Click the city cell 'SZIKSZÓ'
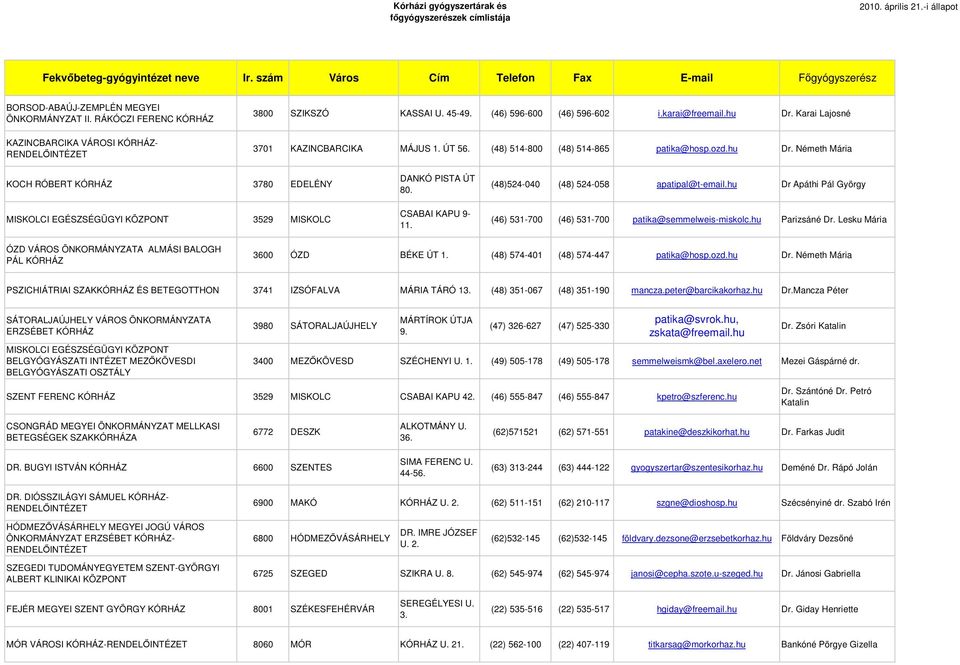 click(x=310, y=113)
